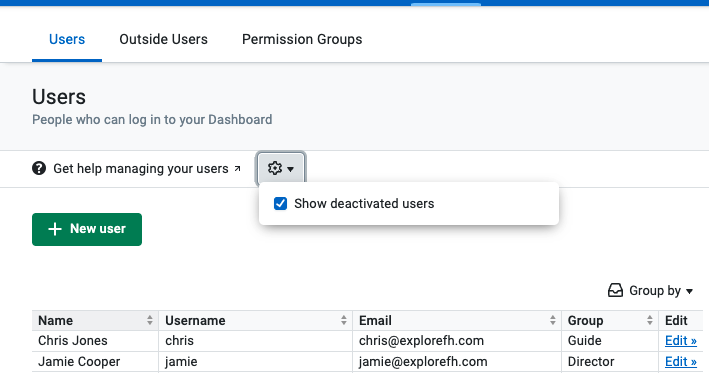Image resolution: width=709 pixels, height=373 pixels.
Task: Uncheck Show deactivated users checkbox
Action: point(280,203)
